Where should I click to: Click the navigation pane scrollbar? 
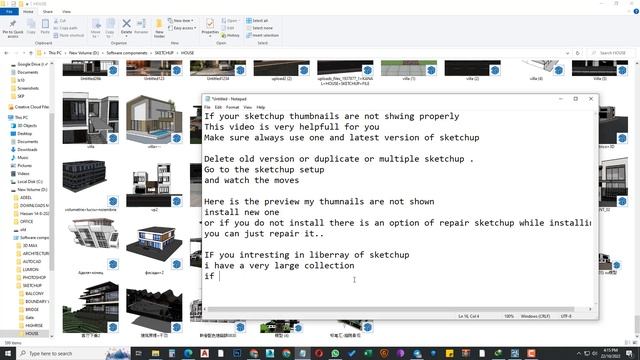52,191
